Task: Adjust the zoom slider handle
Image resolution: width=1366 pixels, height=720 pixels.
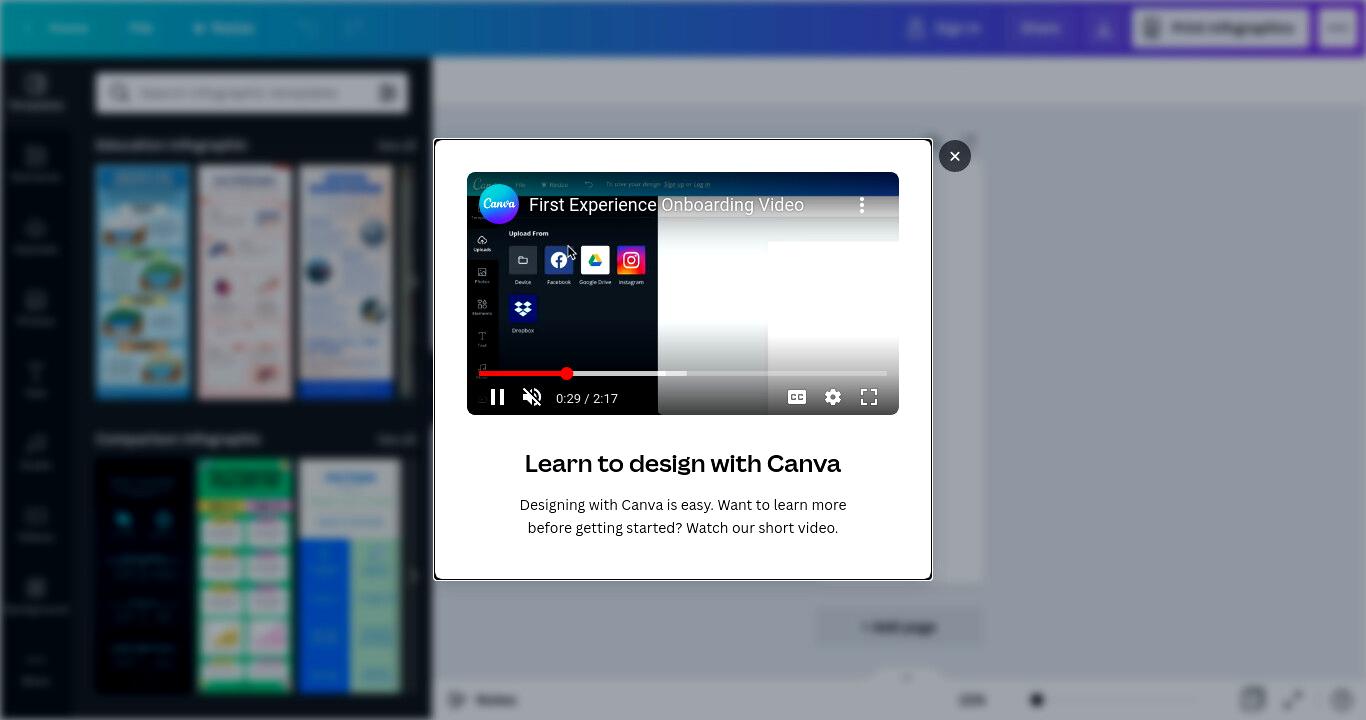Action: click(x=1037, y=700)
